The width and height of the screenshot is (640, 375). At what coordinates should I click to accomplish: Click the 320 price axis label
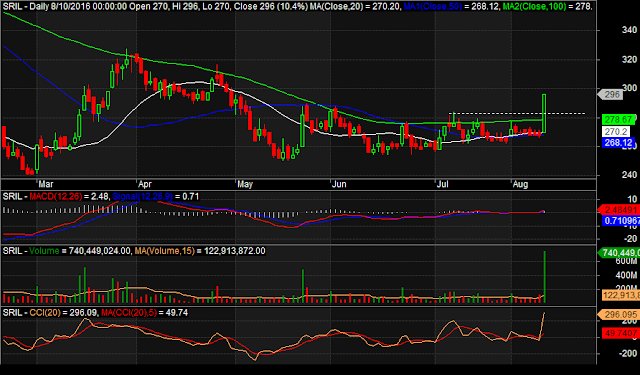tap(629, 60)
